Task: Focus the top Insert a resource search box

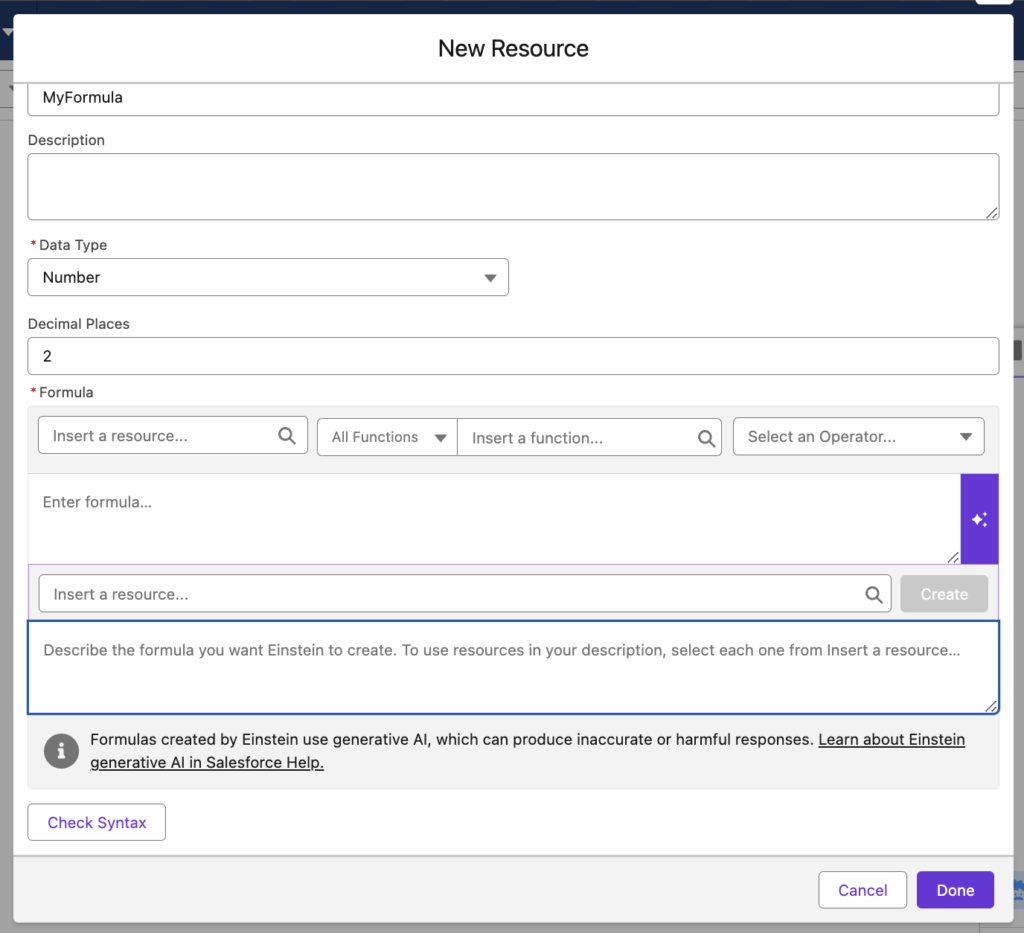Action: [173, 435]
